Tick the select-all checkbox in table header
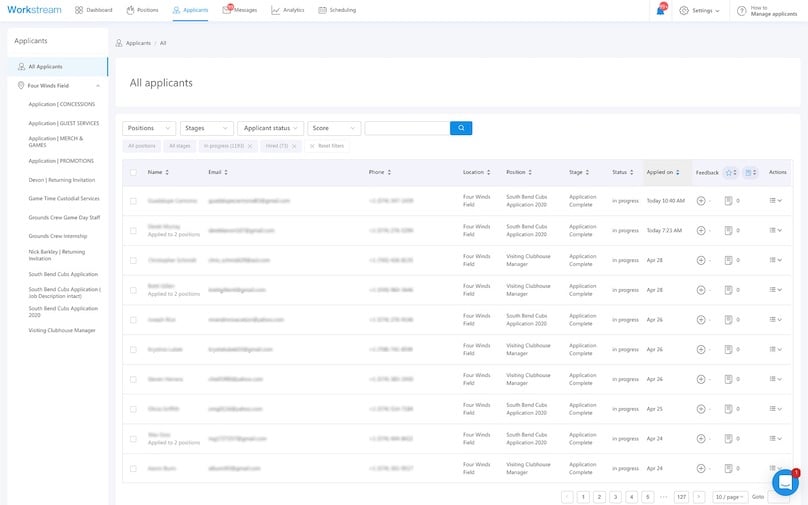The width and height of the screenshot is (808, 505). click(133, 172)
